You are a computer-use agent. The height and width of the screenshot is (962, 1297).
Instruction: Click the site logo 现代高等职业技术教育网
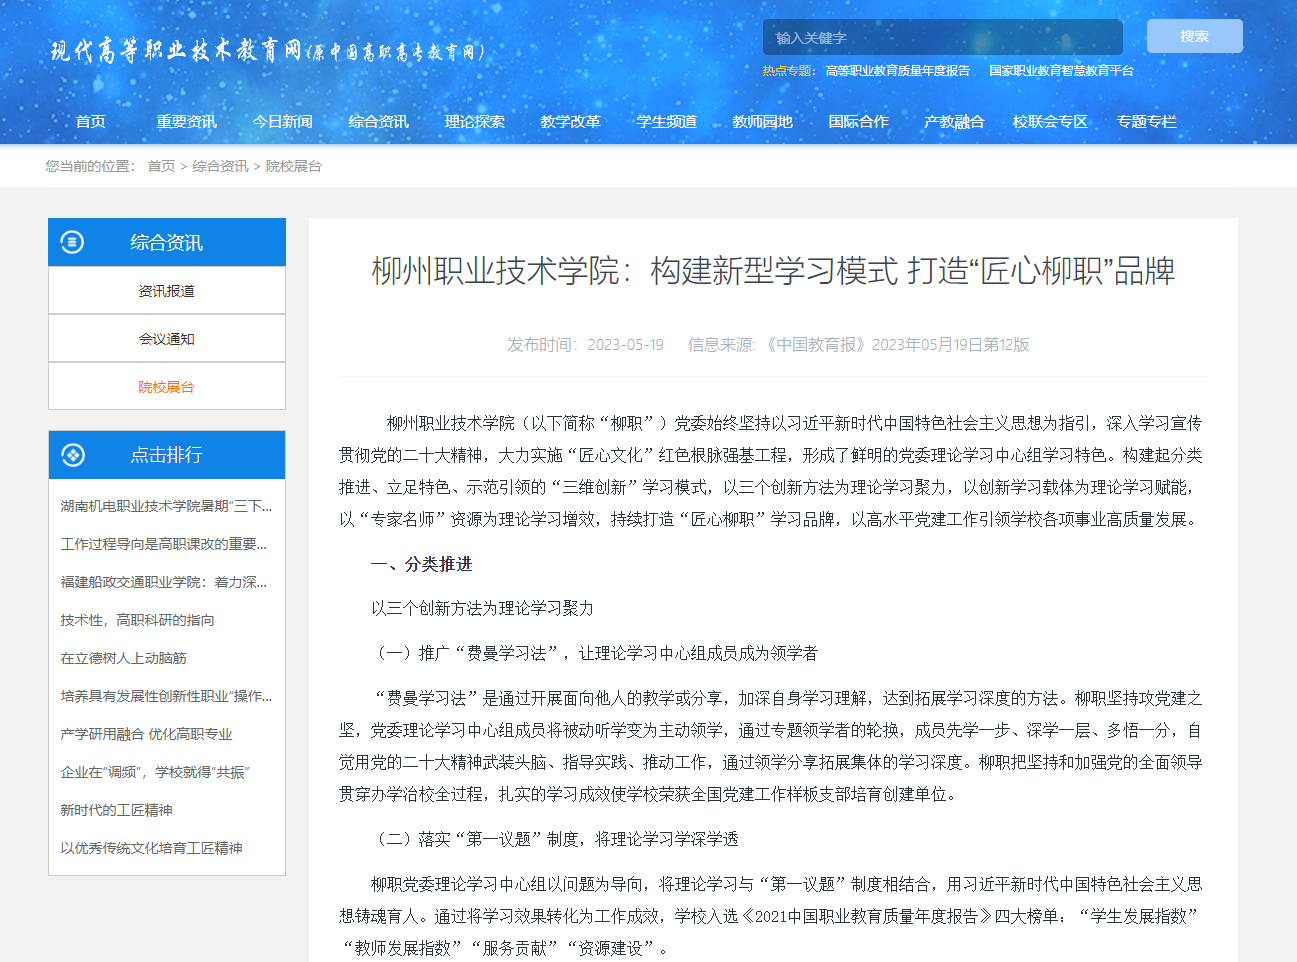pos(267,51)
